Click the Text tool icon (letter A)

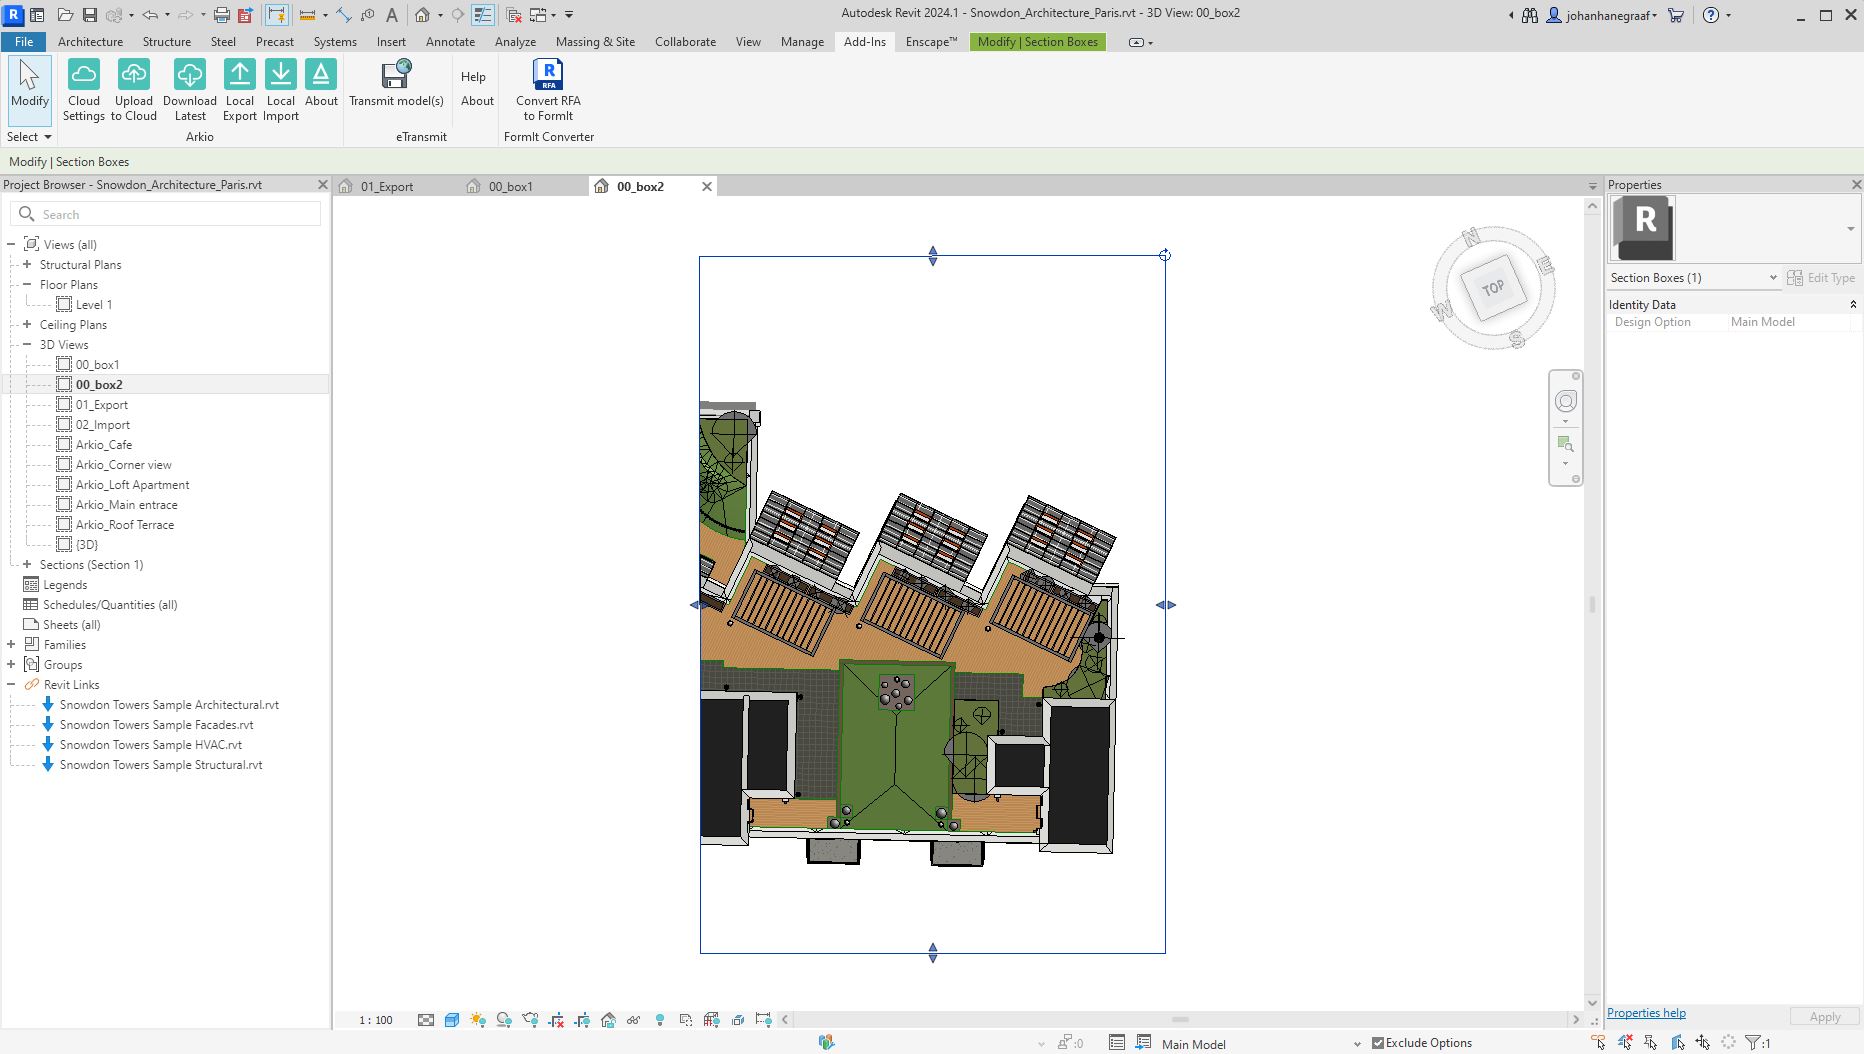(x=392, y=15)
